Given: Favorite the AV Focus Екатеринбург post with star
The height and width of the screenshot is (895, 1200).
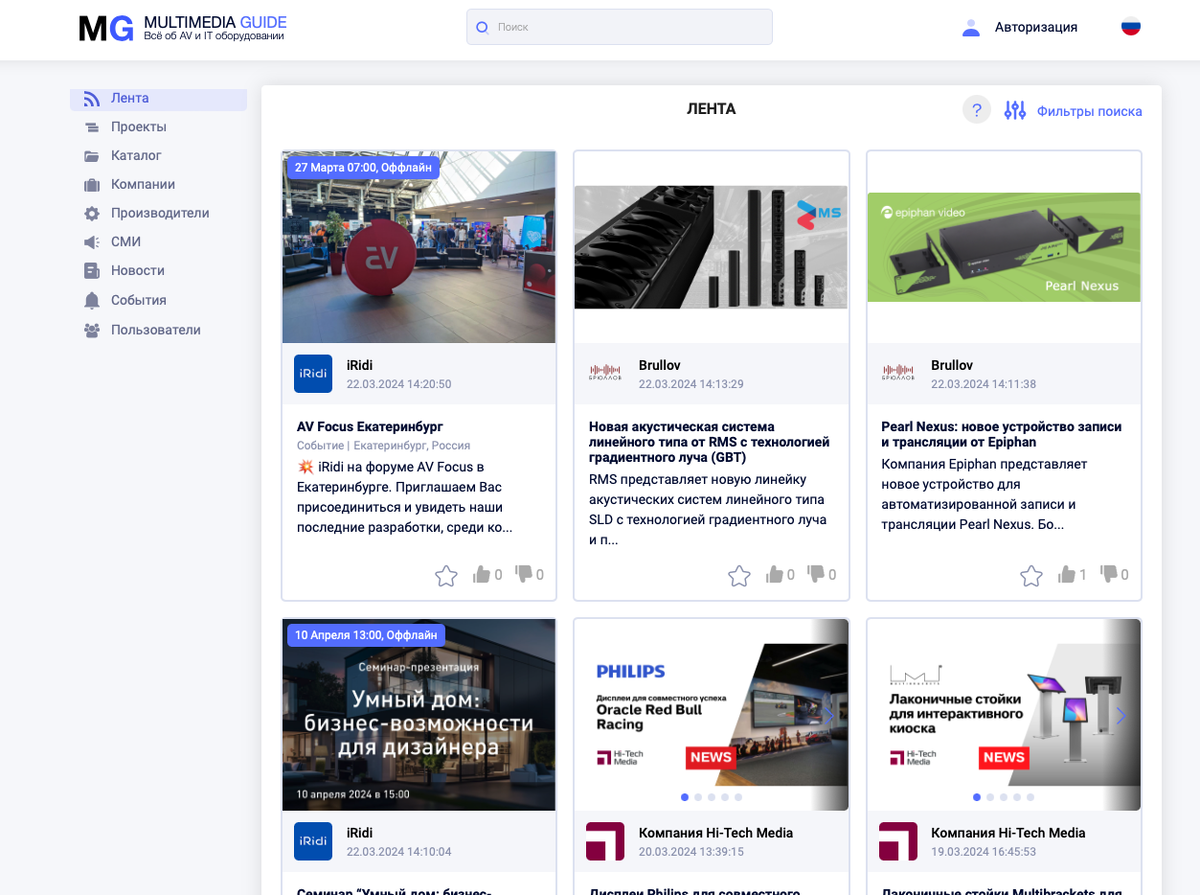Looking at the screenshot, I should 446,575.
